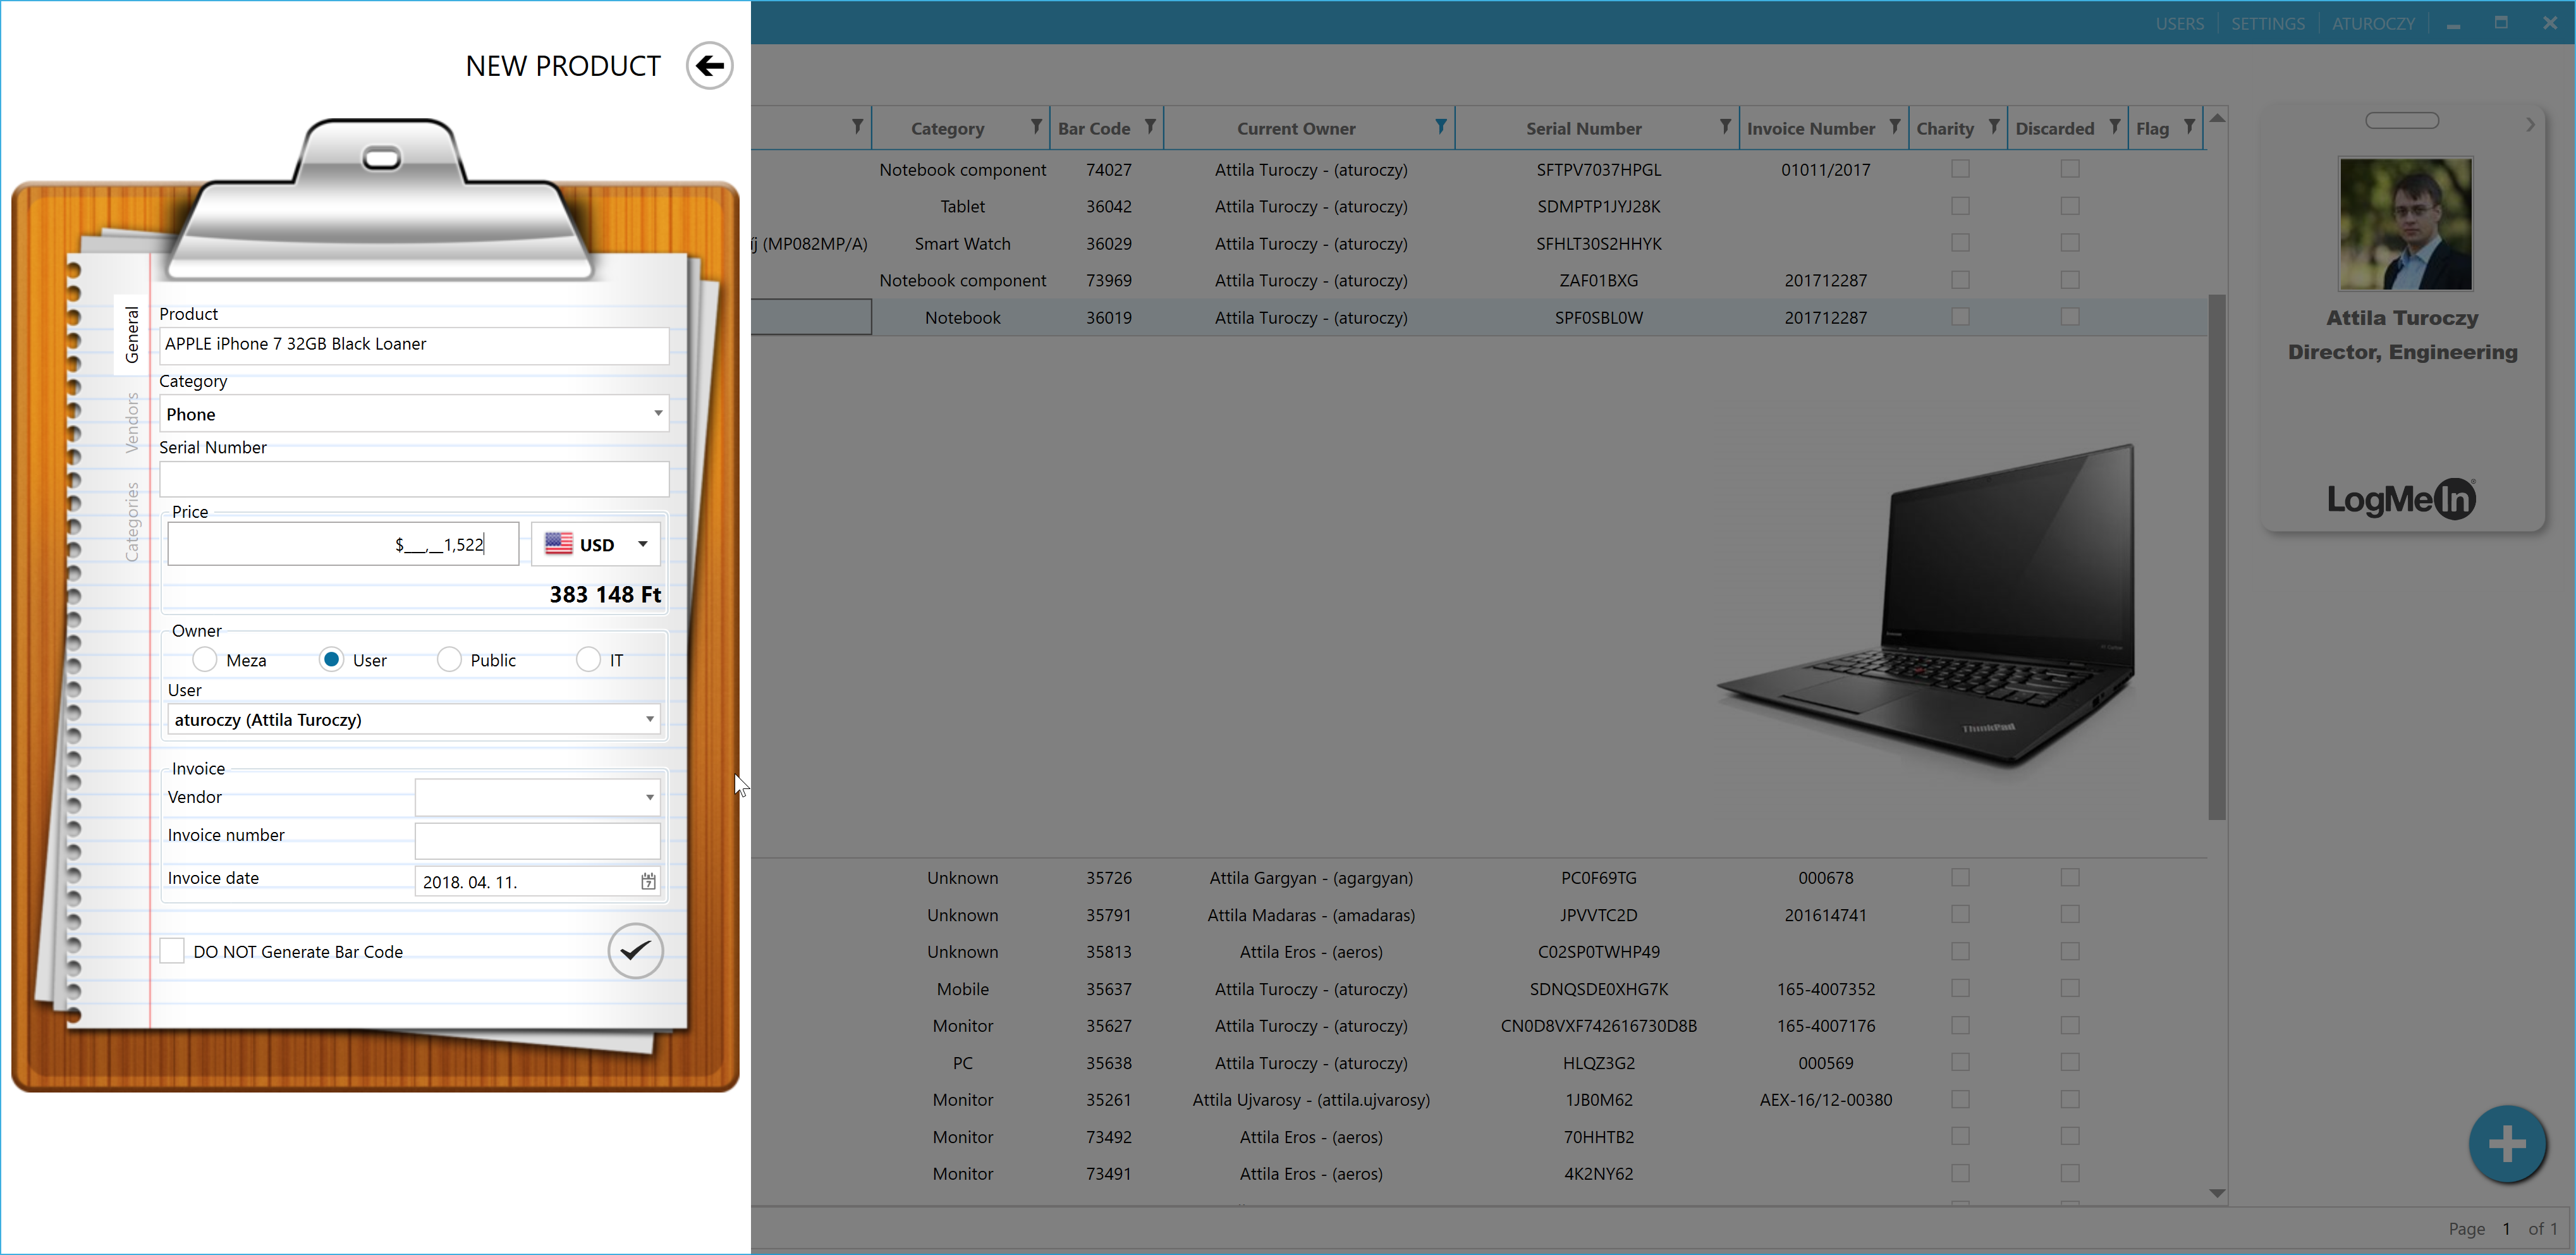Viewport: 2576px width, 1255px height.
Task: Click into the Serial Number input field
Action: coord(413,479)
